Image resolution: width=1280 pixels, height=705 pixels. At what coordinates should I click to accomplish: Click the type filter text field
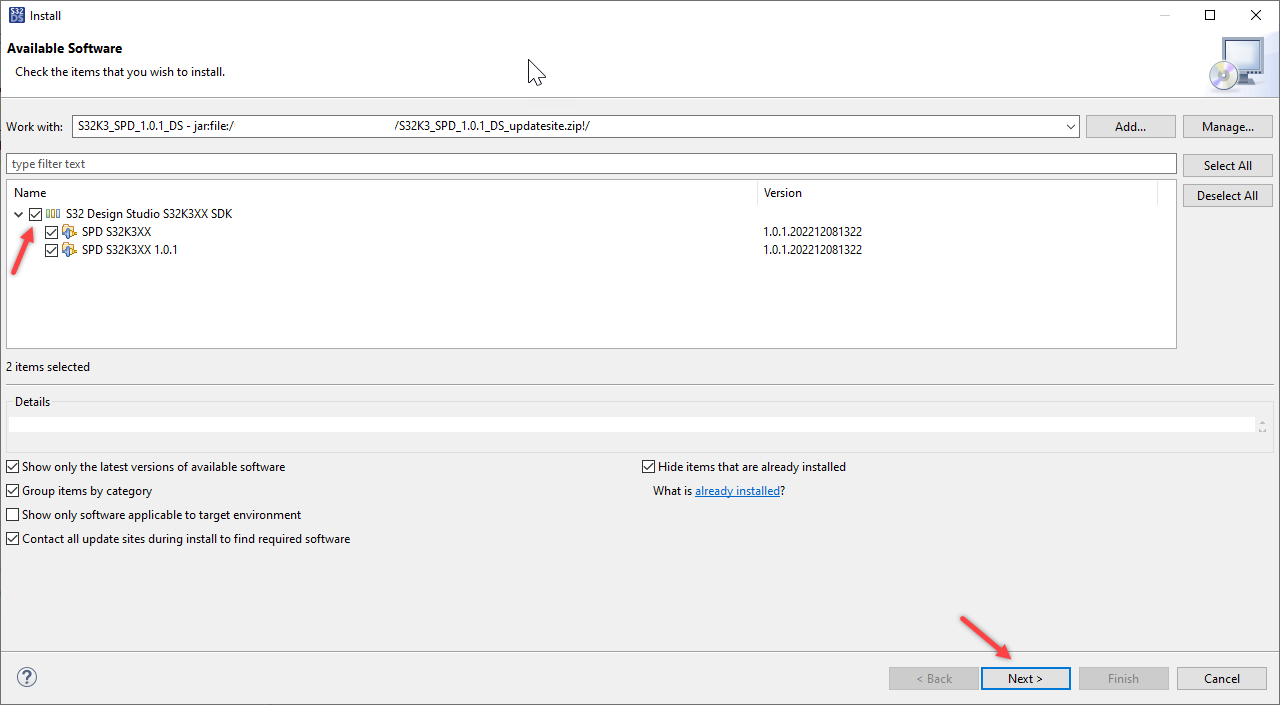coord(591,164)
